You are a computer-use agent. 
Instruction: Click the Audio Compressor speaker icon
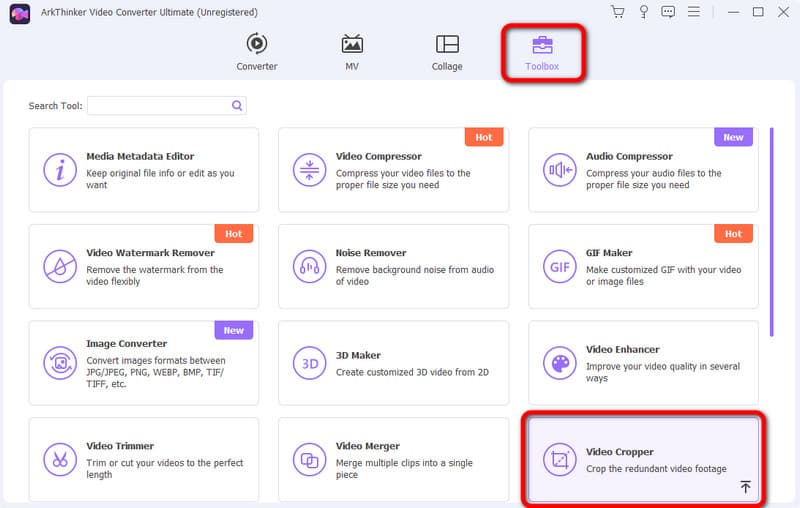click(x=560, y=170)
